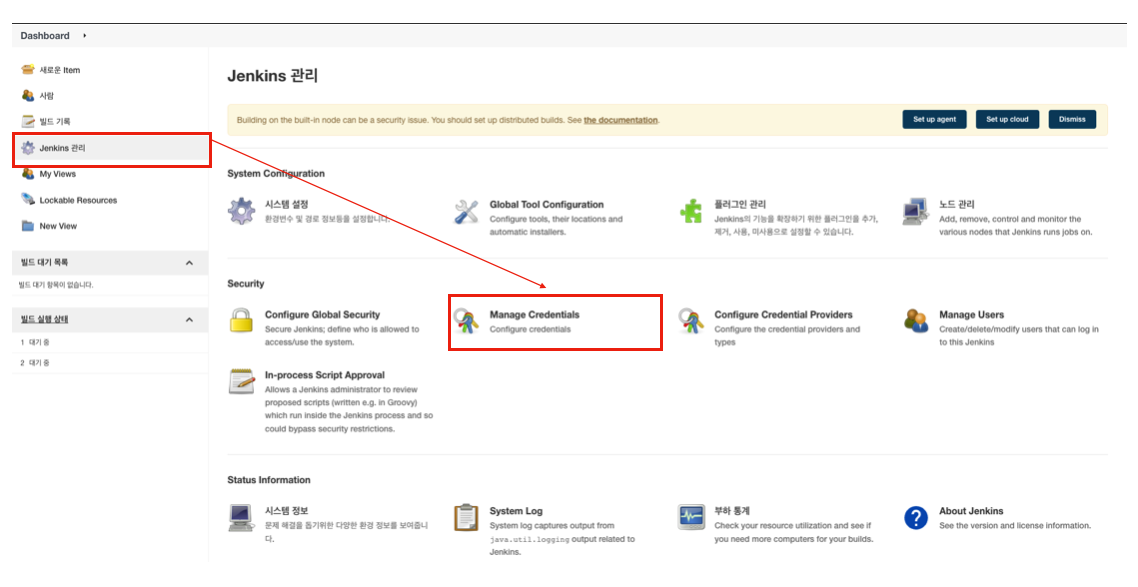Image resolution: width=1138 pixels, height=587 pixels.
Task: Collapse the 빌드 실행 상태 panel
Action: (189, 320)
